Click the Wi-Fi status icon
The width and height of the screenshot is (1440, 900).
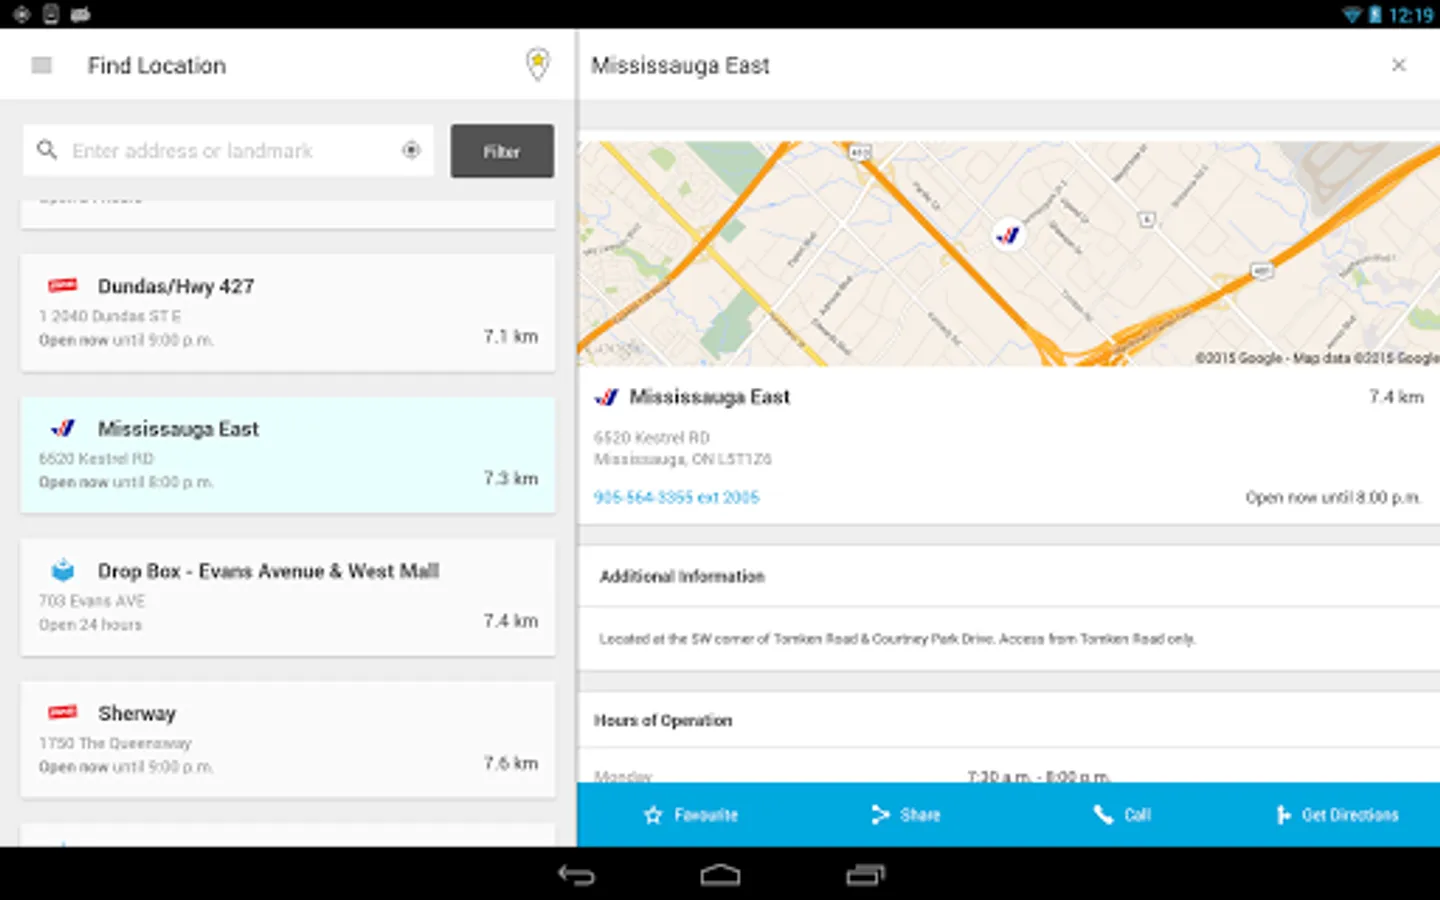[x=1352, y=14]
